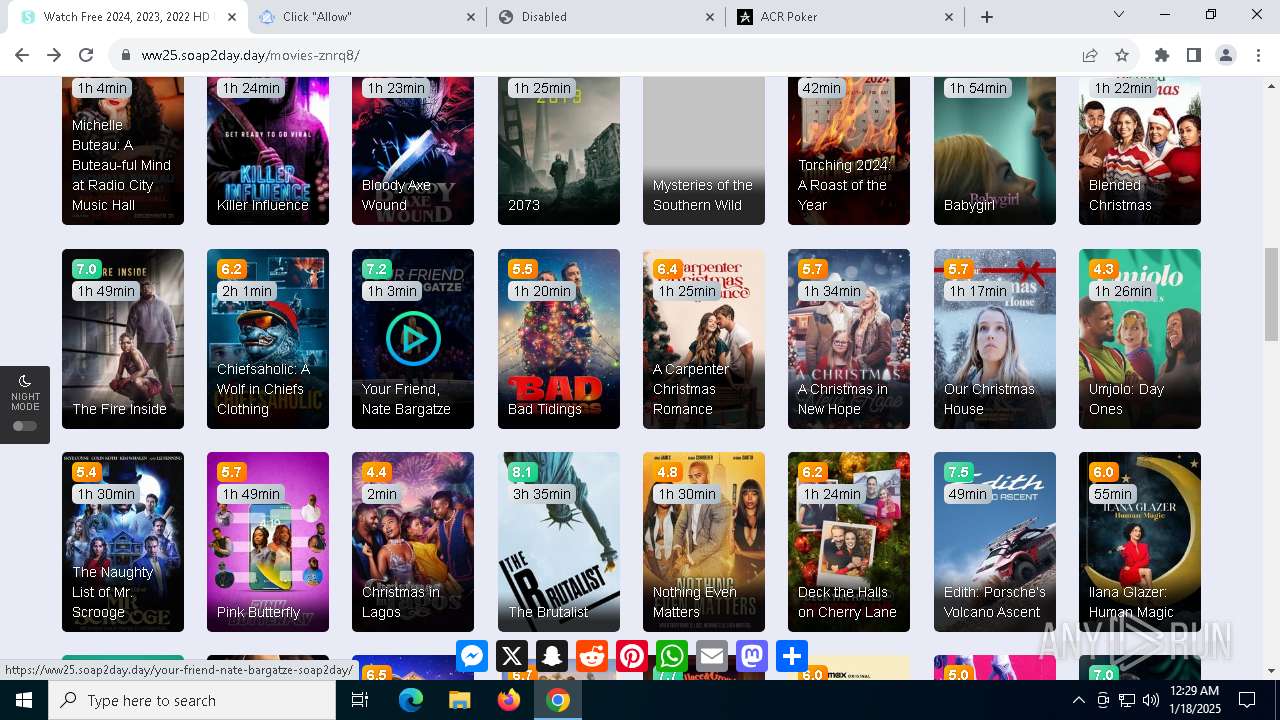The width and height of the screenshot is (1280, 720).
Task: Open File Explorer from taskbar
Action: 459,700
